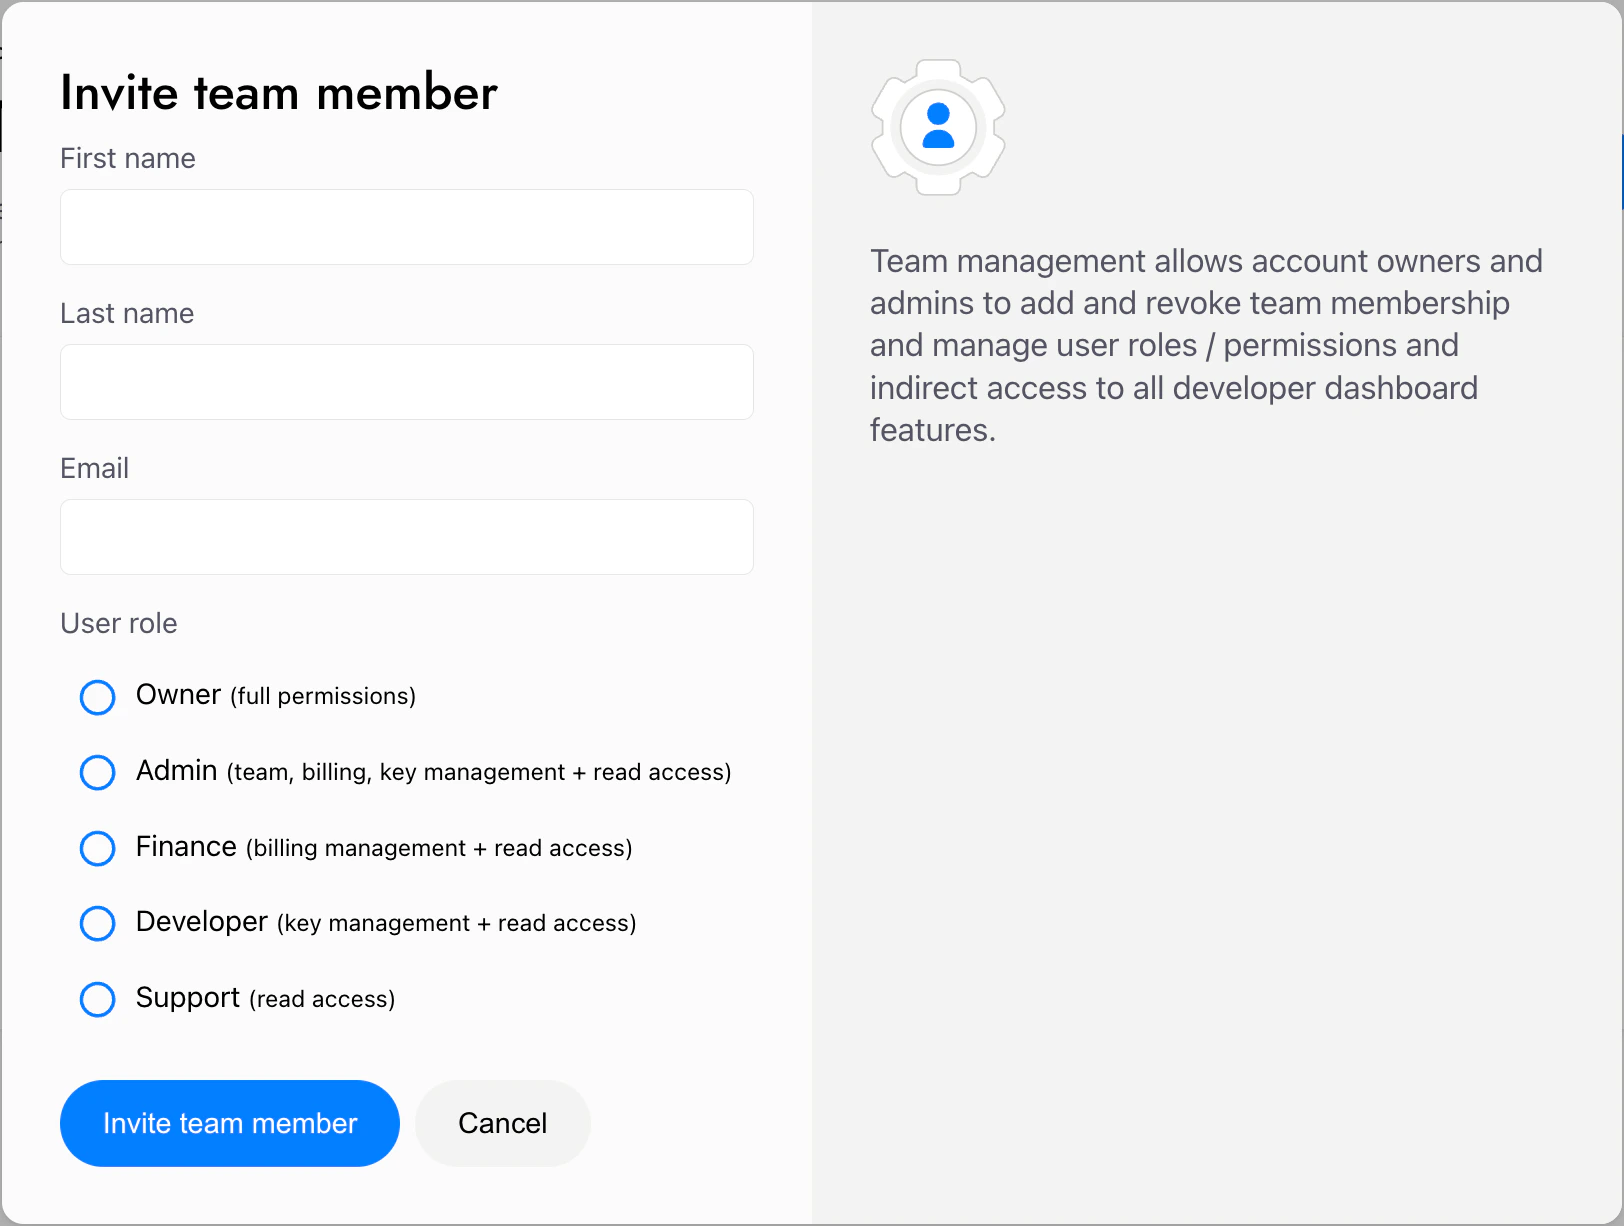Pick the Developer role radio button
This screenshot has height=1226, width=1624.
tap(97, 923)
